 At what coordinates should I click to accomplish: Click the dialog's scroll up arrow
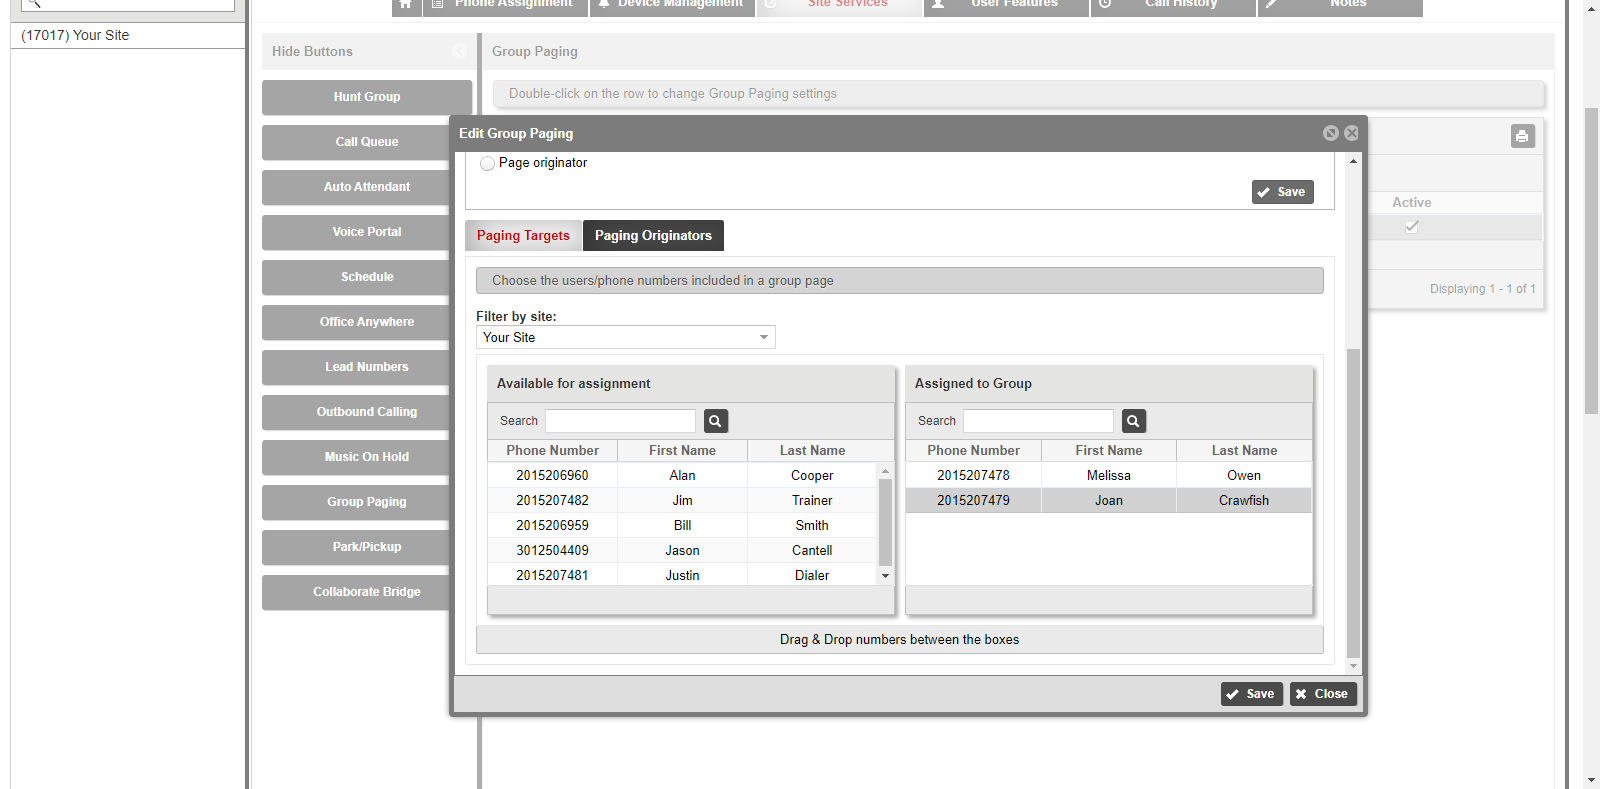1353,161
